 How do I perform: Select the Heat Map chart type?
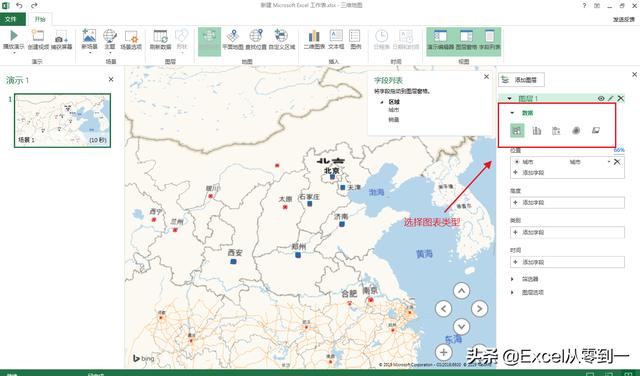point(576,131)
